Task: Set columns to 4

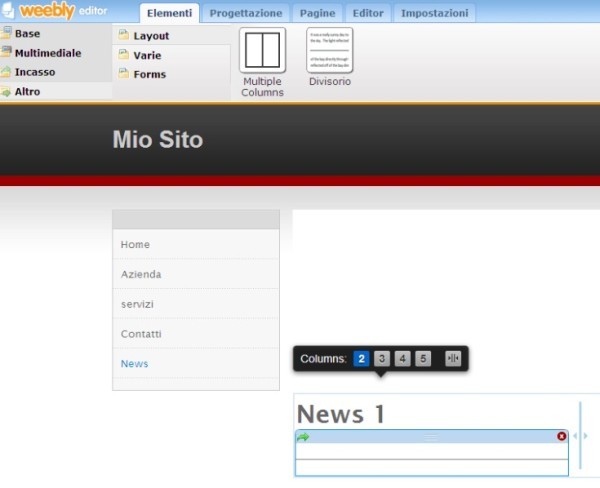Action: pyautogui.click(x=402, y=359)
